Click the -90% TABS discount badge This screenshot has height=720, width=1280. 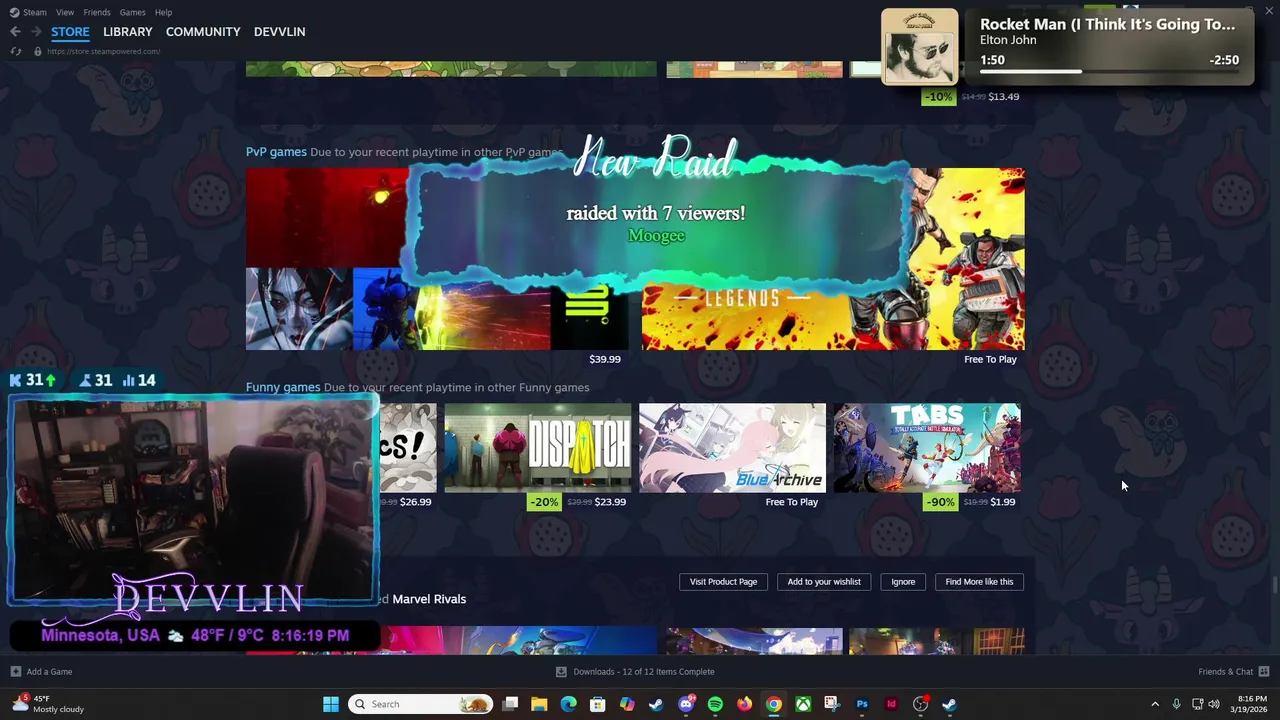click(x=940, y=502)
